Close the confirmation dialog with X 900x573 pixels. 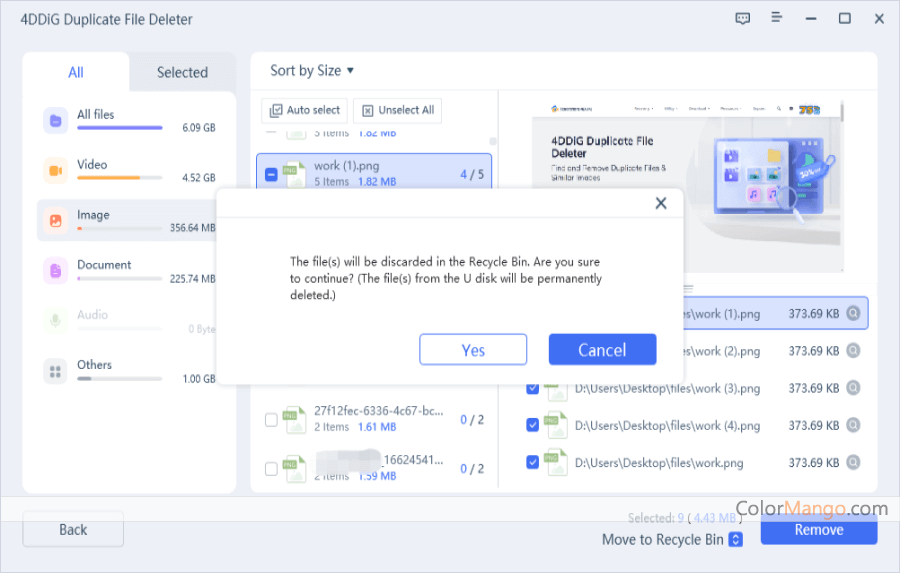(660, 203)
